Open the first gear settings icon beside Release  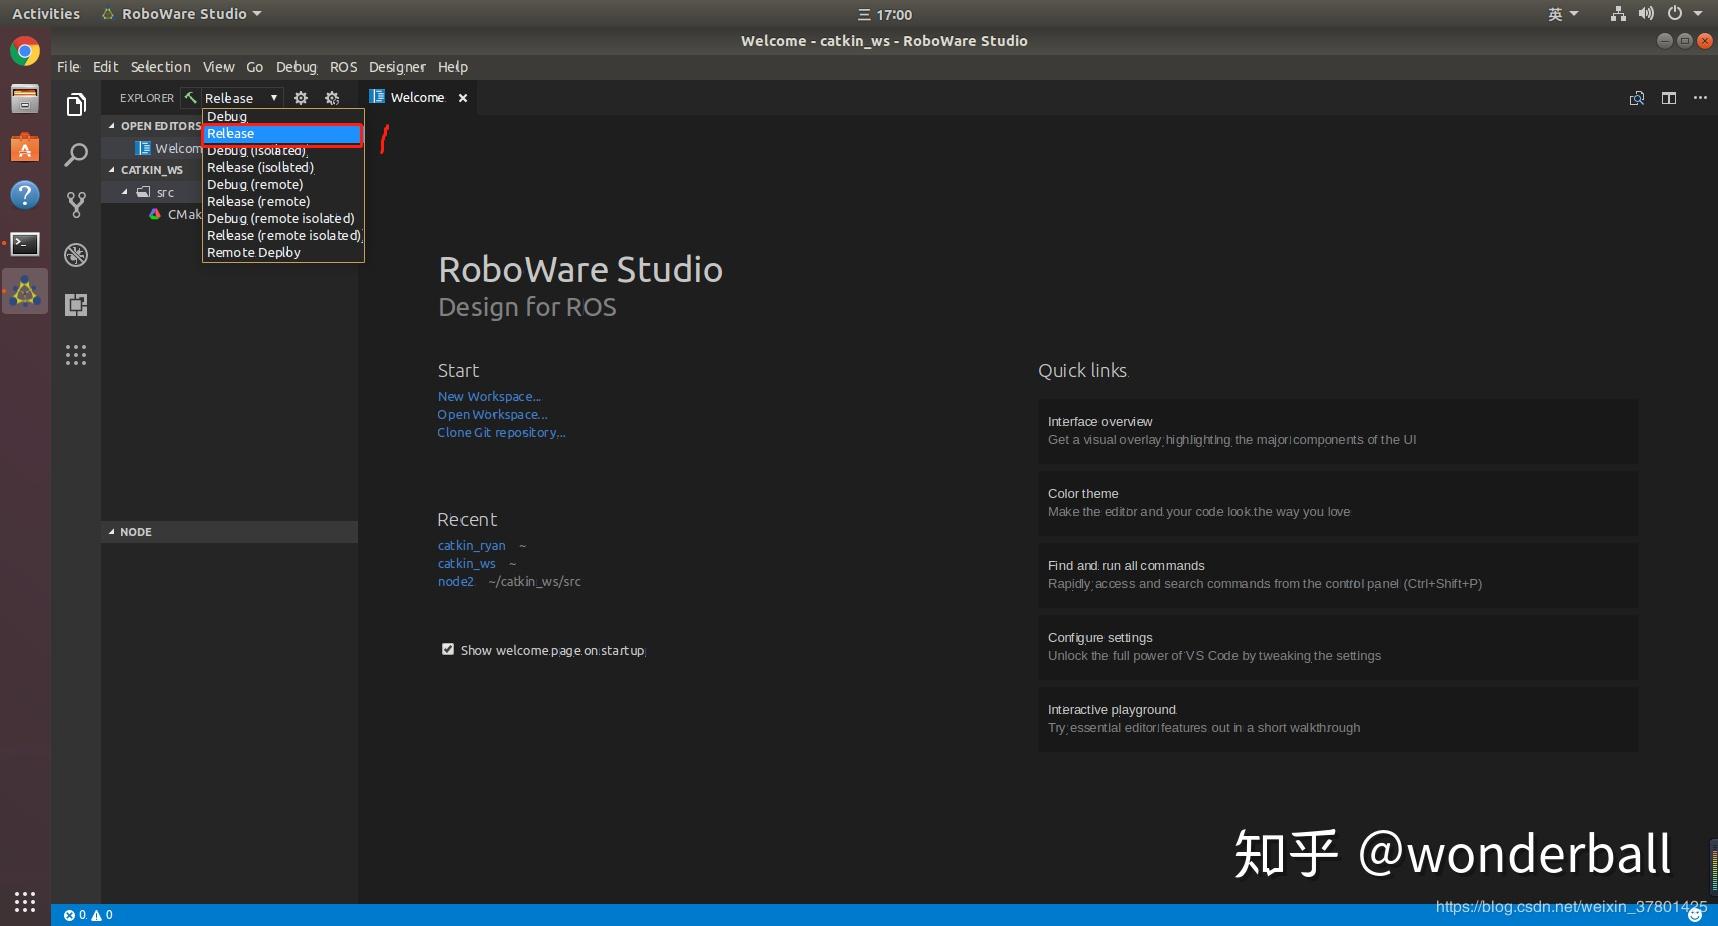click(301, 97)
